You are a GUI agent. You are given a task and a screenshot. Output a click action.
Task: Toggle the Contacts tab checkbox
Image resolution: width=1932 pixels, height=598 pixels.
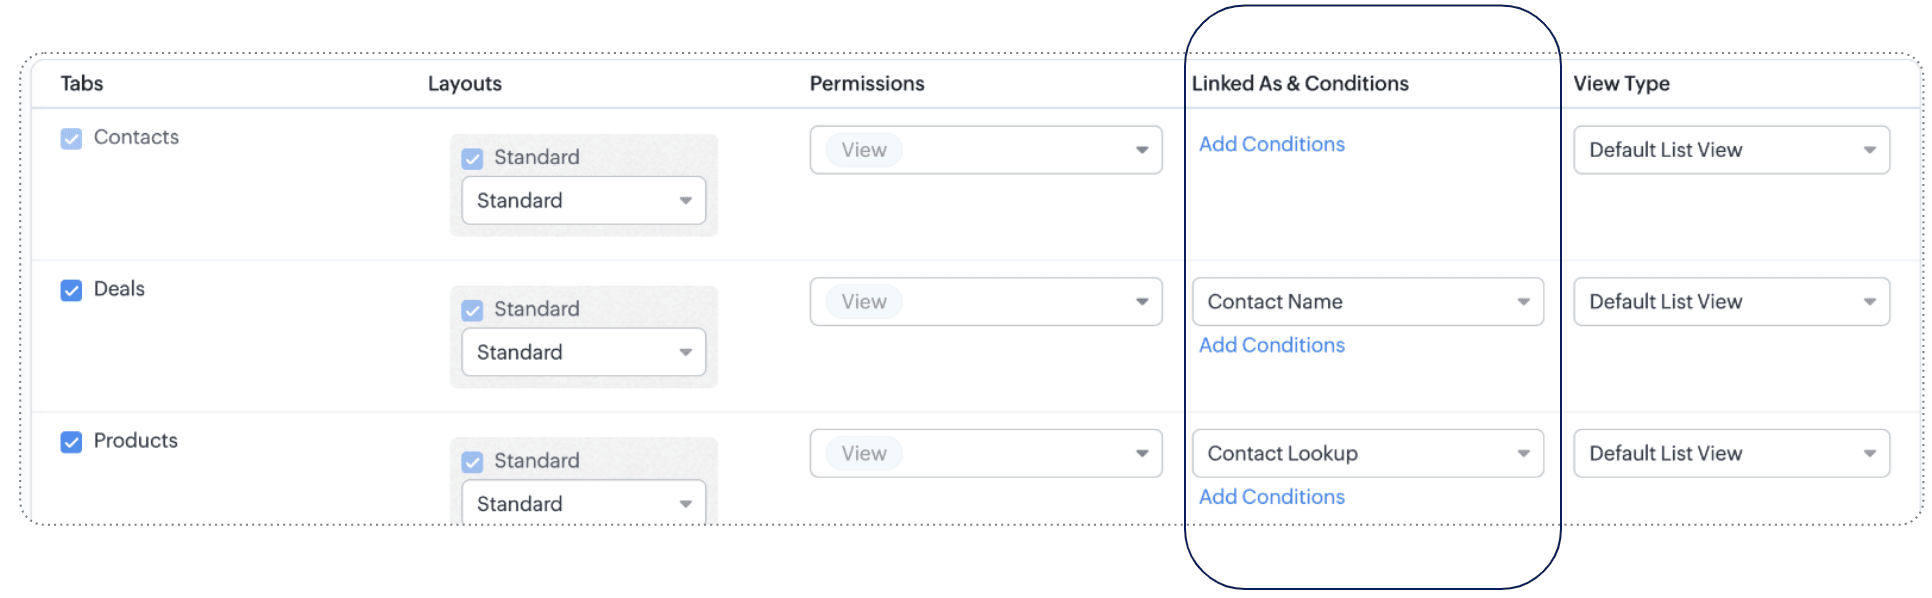(71, 138)
